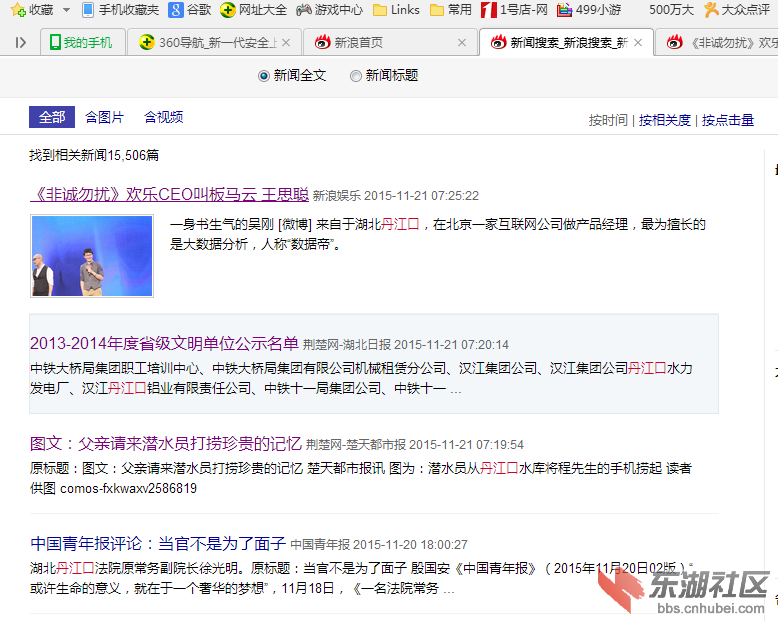The width and height of the screenshot is (778, 621).
Task: Open 手机收藏夹 bookmark
Action: 121,10
